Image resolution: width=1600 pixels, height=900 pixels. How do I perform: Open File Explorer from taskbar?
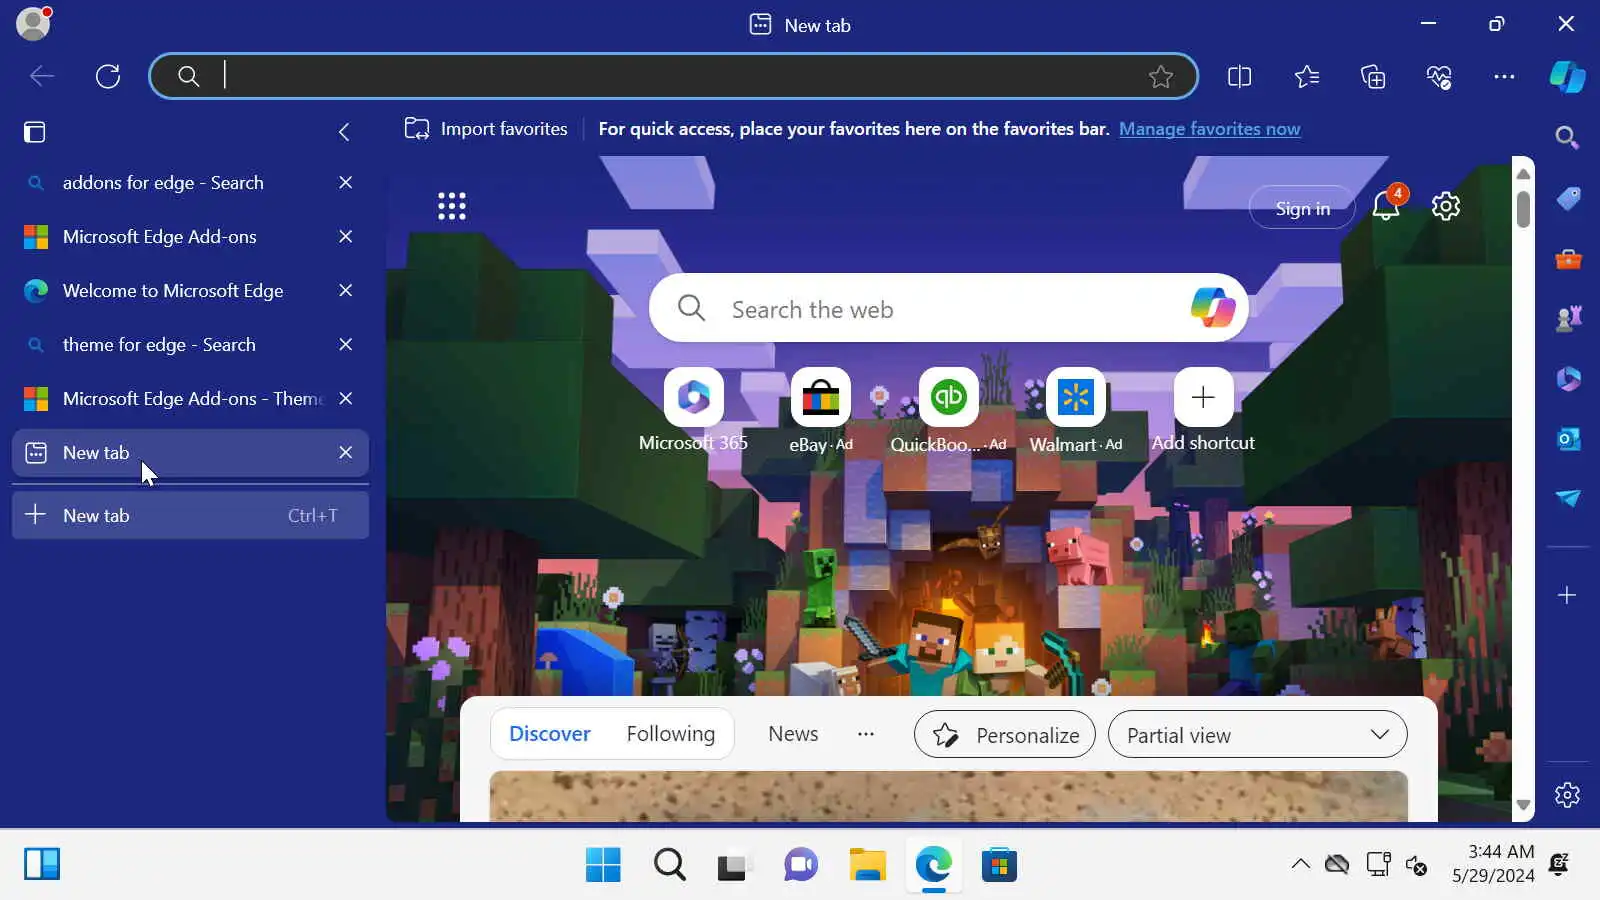click(x=867, y=865)
